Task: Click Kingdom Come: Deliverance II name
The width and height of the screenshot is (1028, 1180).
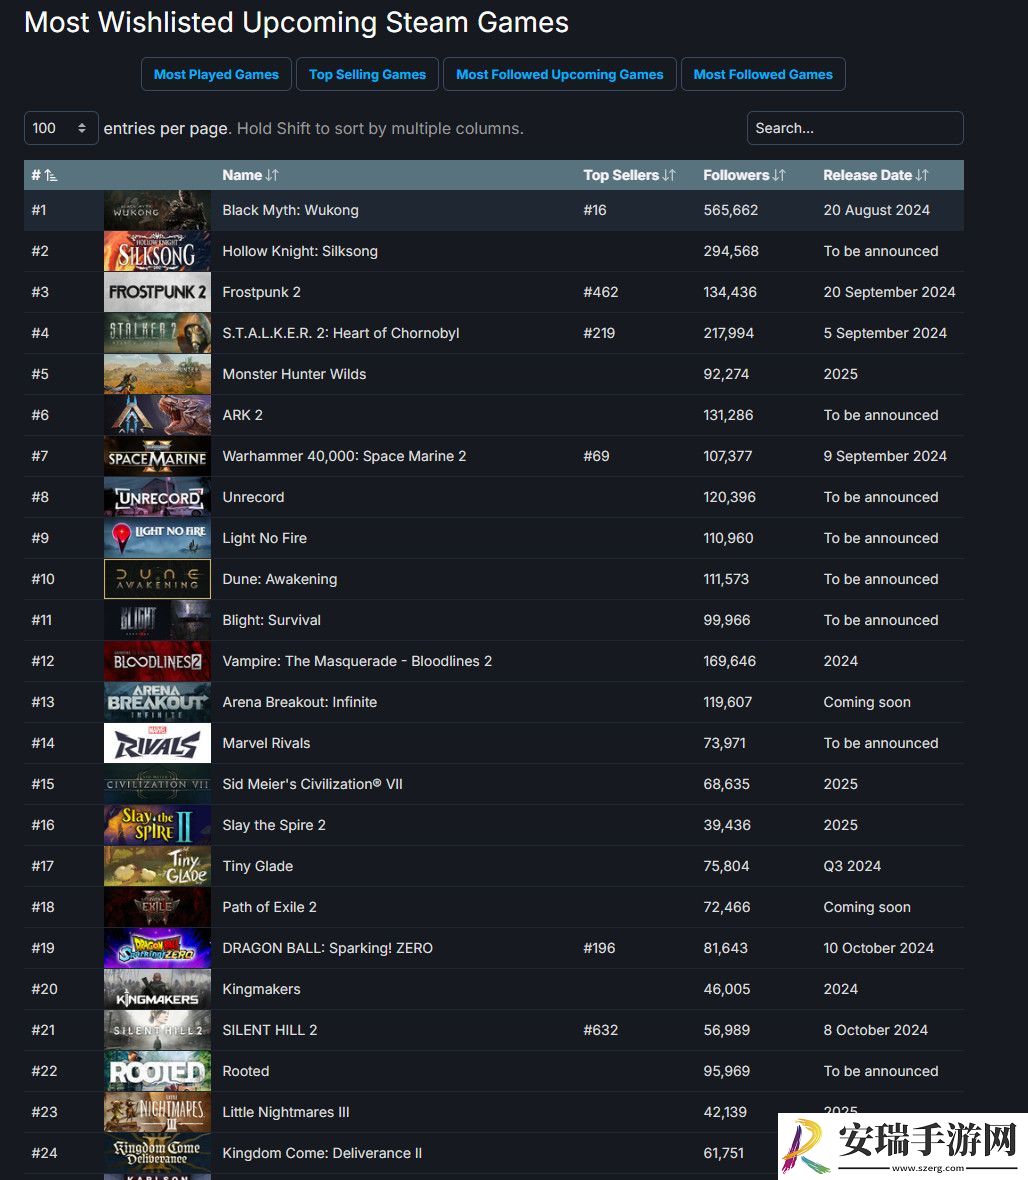Action: click(322, 1154)
